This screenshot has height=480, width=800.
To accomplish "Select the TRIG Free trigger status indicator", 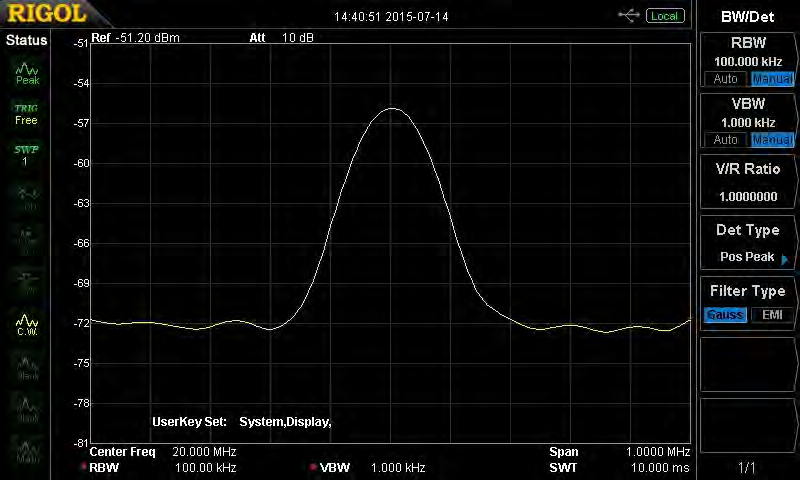I will tap(26, 114).
